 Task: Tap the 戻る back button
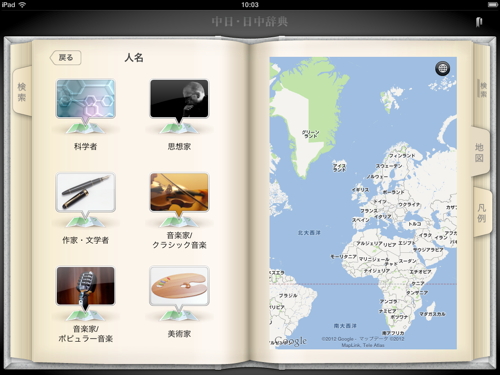pyautogui.click(x=66, y=58)
